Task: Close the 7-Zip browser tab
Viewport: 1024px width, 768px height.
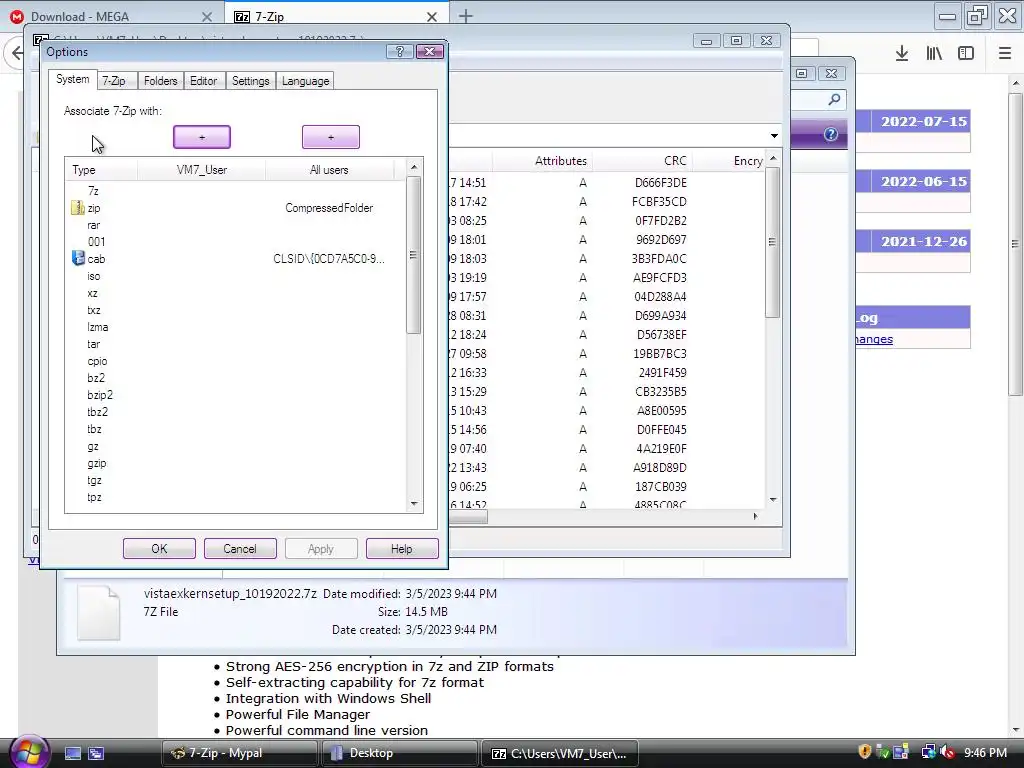Action: (432, 17)
